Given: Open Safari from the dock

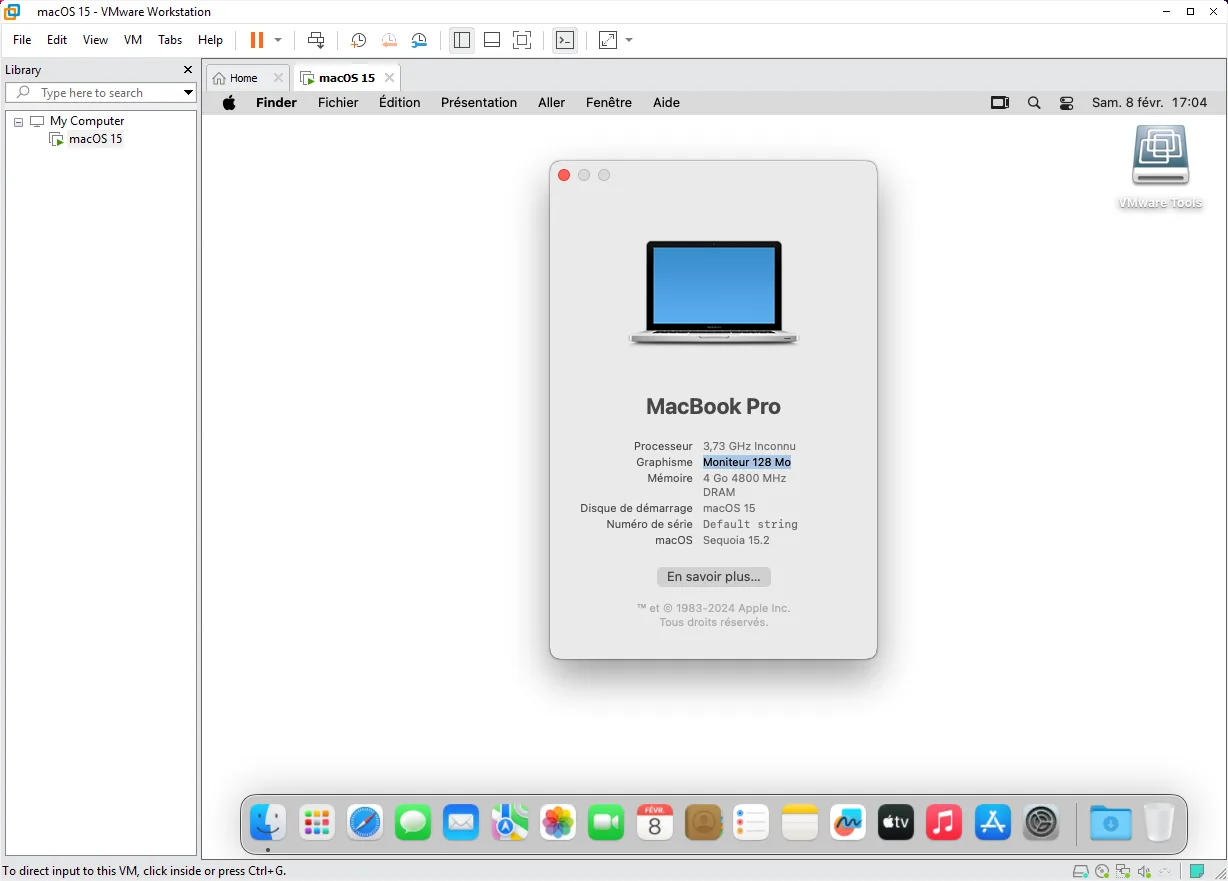Looking at the screenshot, I should click(x=364, y=822).
